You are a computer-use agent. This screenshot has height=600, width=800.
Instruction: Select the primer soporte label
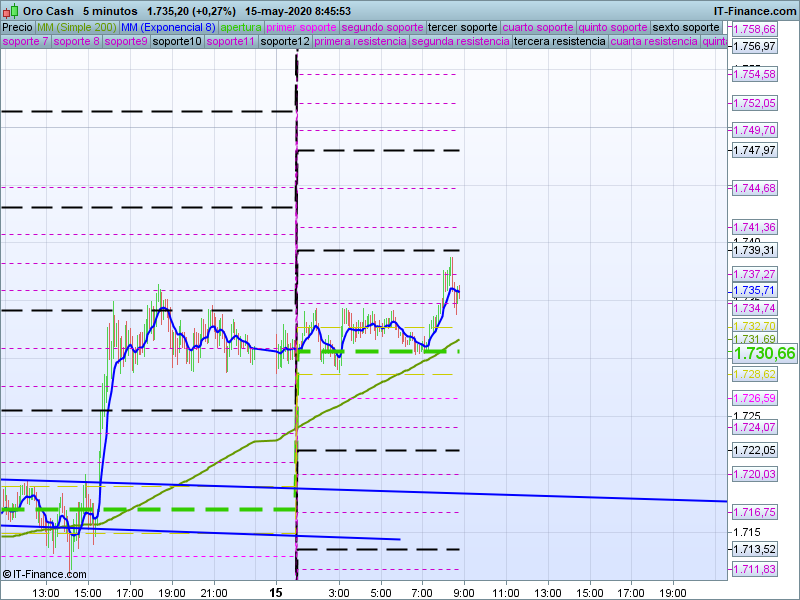click(302, 27)
